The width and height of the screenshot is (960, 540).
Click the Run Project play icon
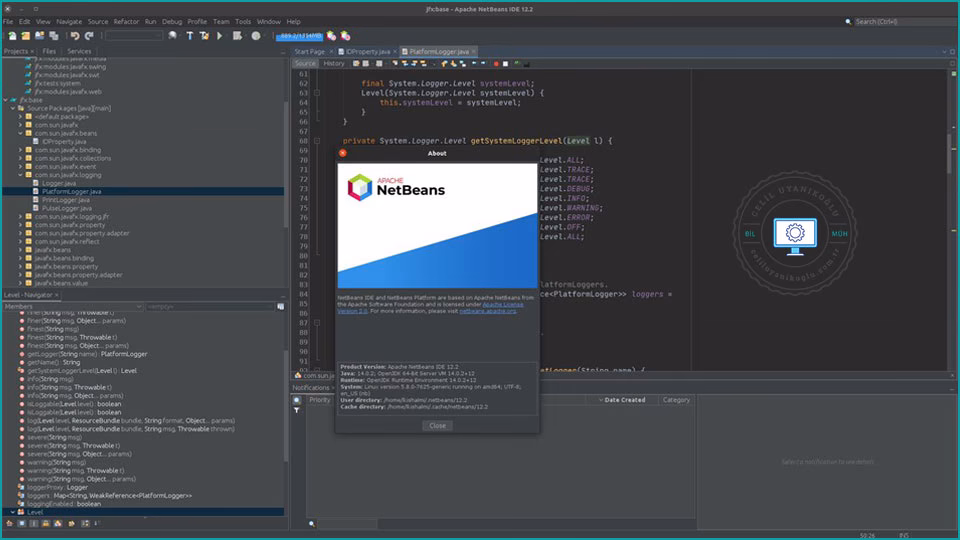tap(219, 36)
